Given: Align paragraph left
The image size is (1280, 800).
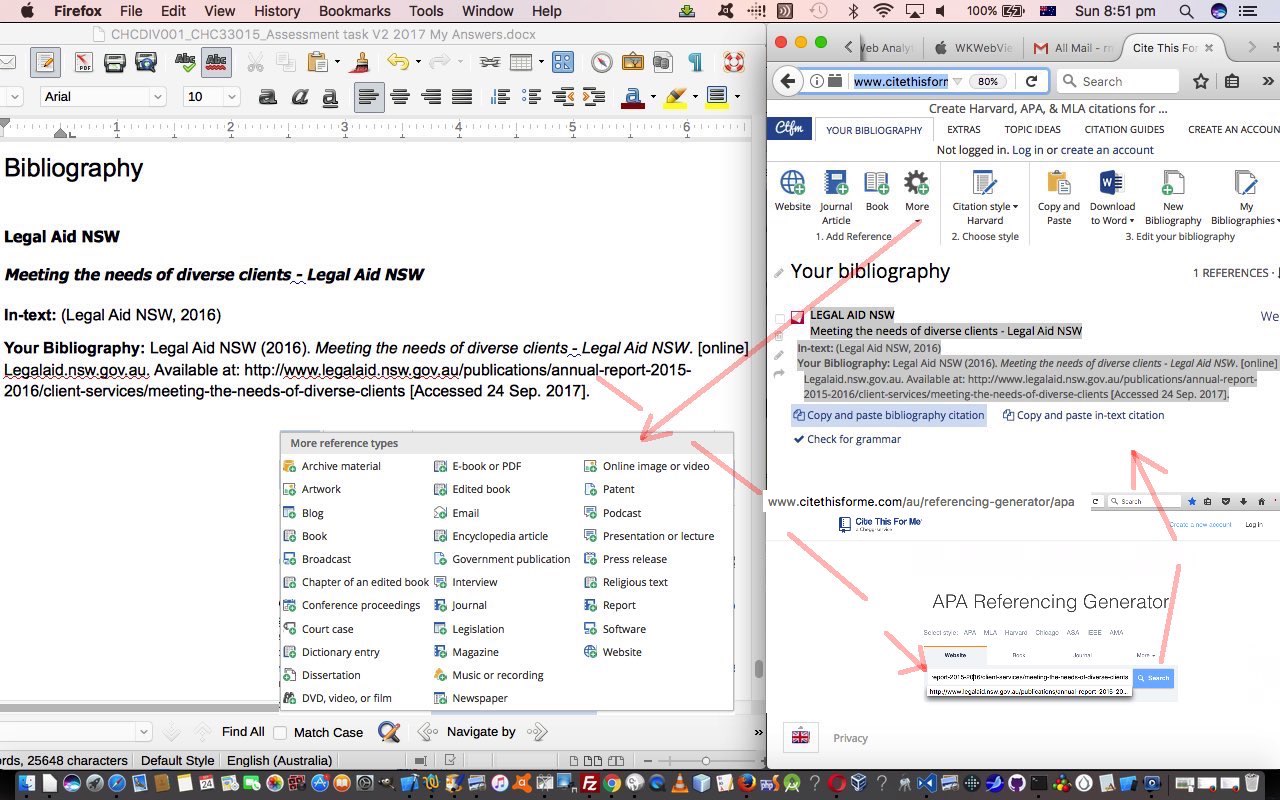Looking at the screenshot, I should coord(369,97).
